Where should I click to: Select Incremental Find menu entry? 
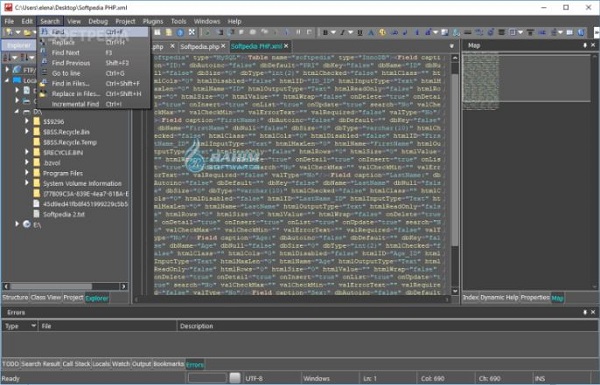[x=93, y=104]
